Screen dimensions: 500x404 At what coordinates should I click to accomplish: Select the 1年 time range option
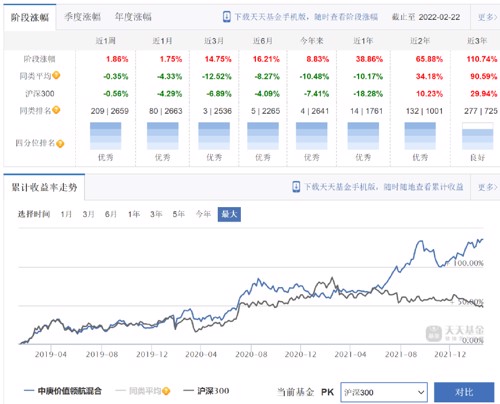coord(133,214)
